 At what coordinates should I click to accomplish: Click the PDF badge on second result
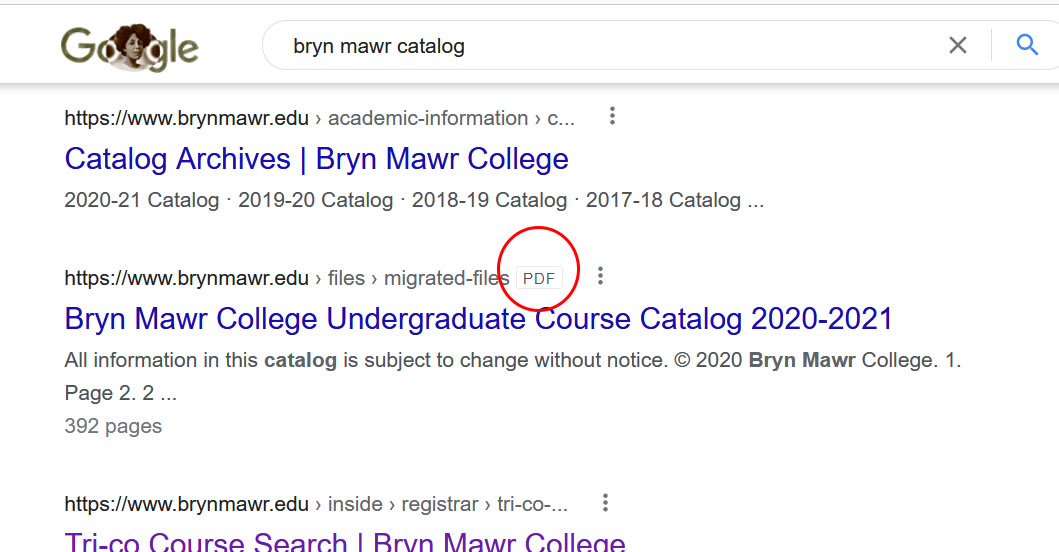tap(539, 278)
